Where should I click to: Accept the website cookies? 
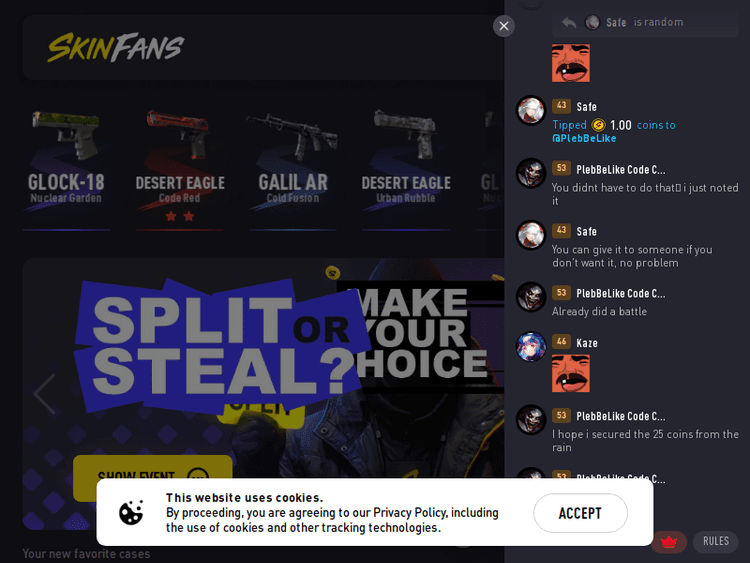[580, 513]
